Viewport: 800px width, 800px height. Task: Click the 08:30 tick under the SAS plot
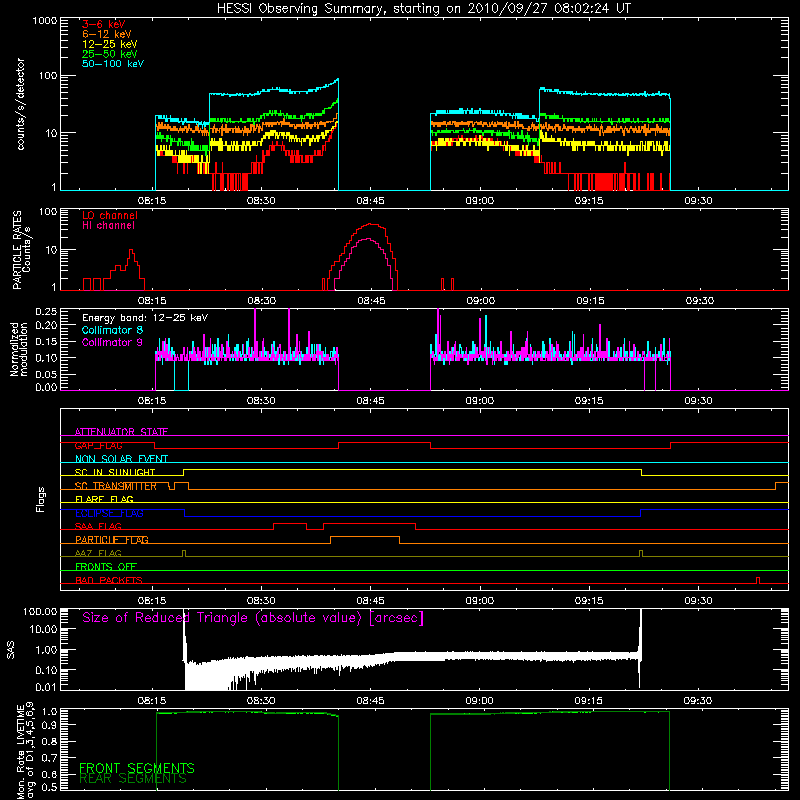click(x=261, y=701)
